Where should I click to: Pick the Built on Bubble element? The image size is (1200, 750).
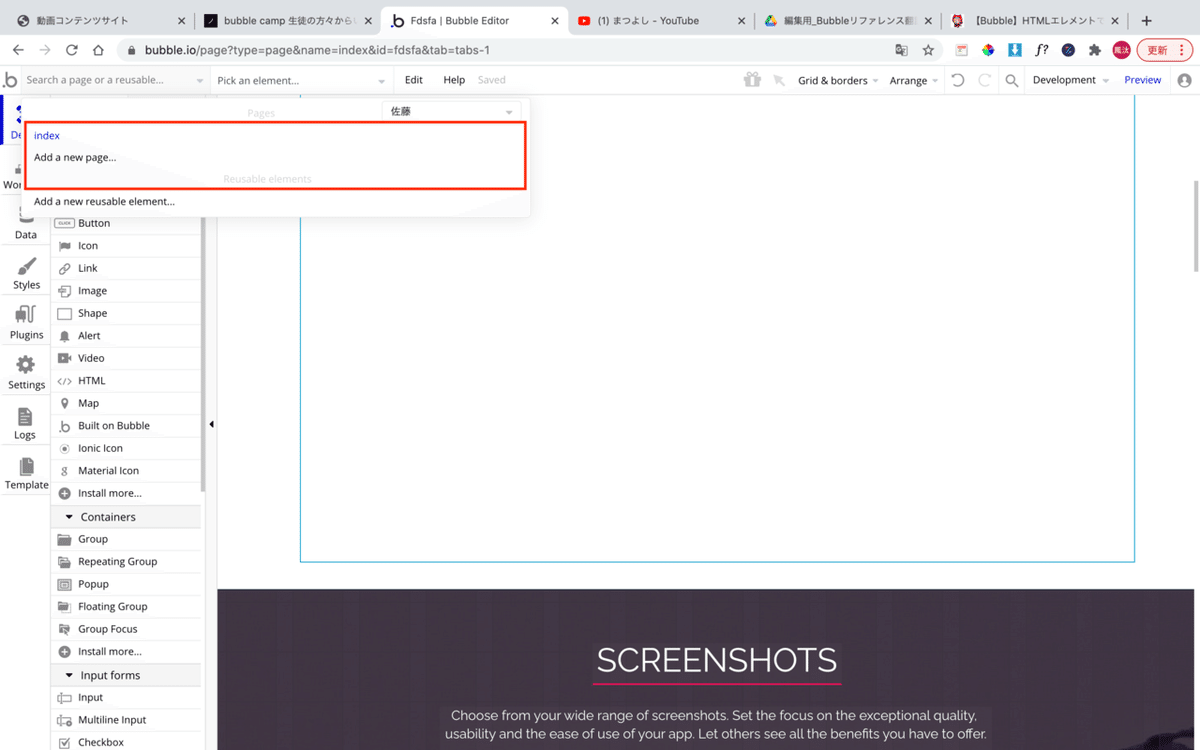pos(126,426)
